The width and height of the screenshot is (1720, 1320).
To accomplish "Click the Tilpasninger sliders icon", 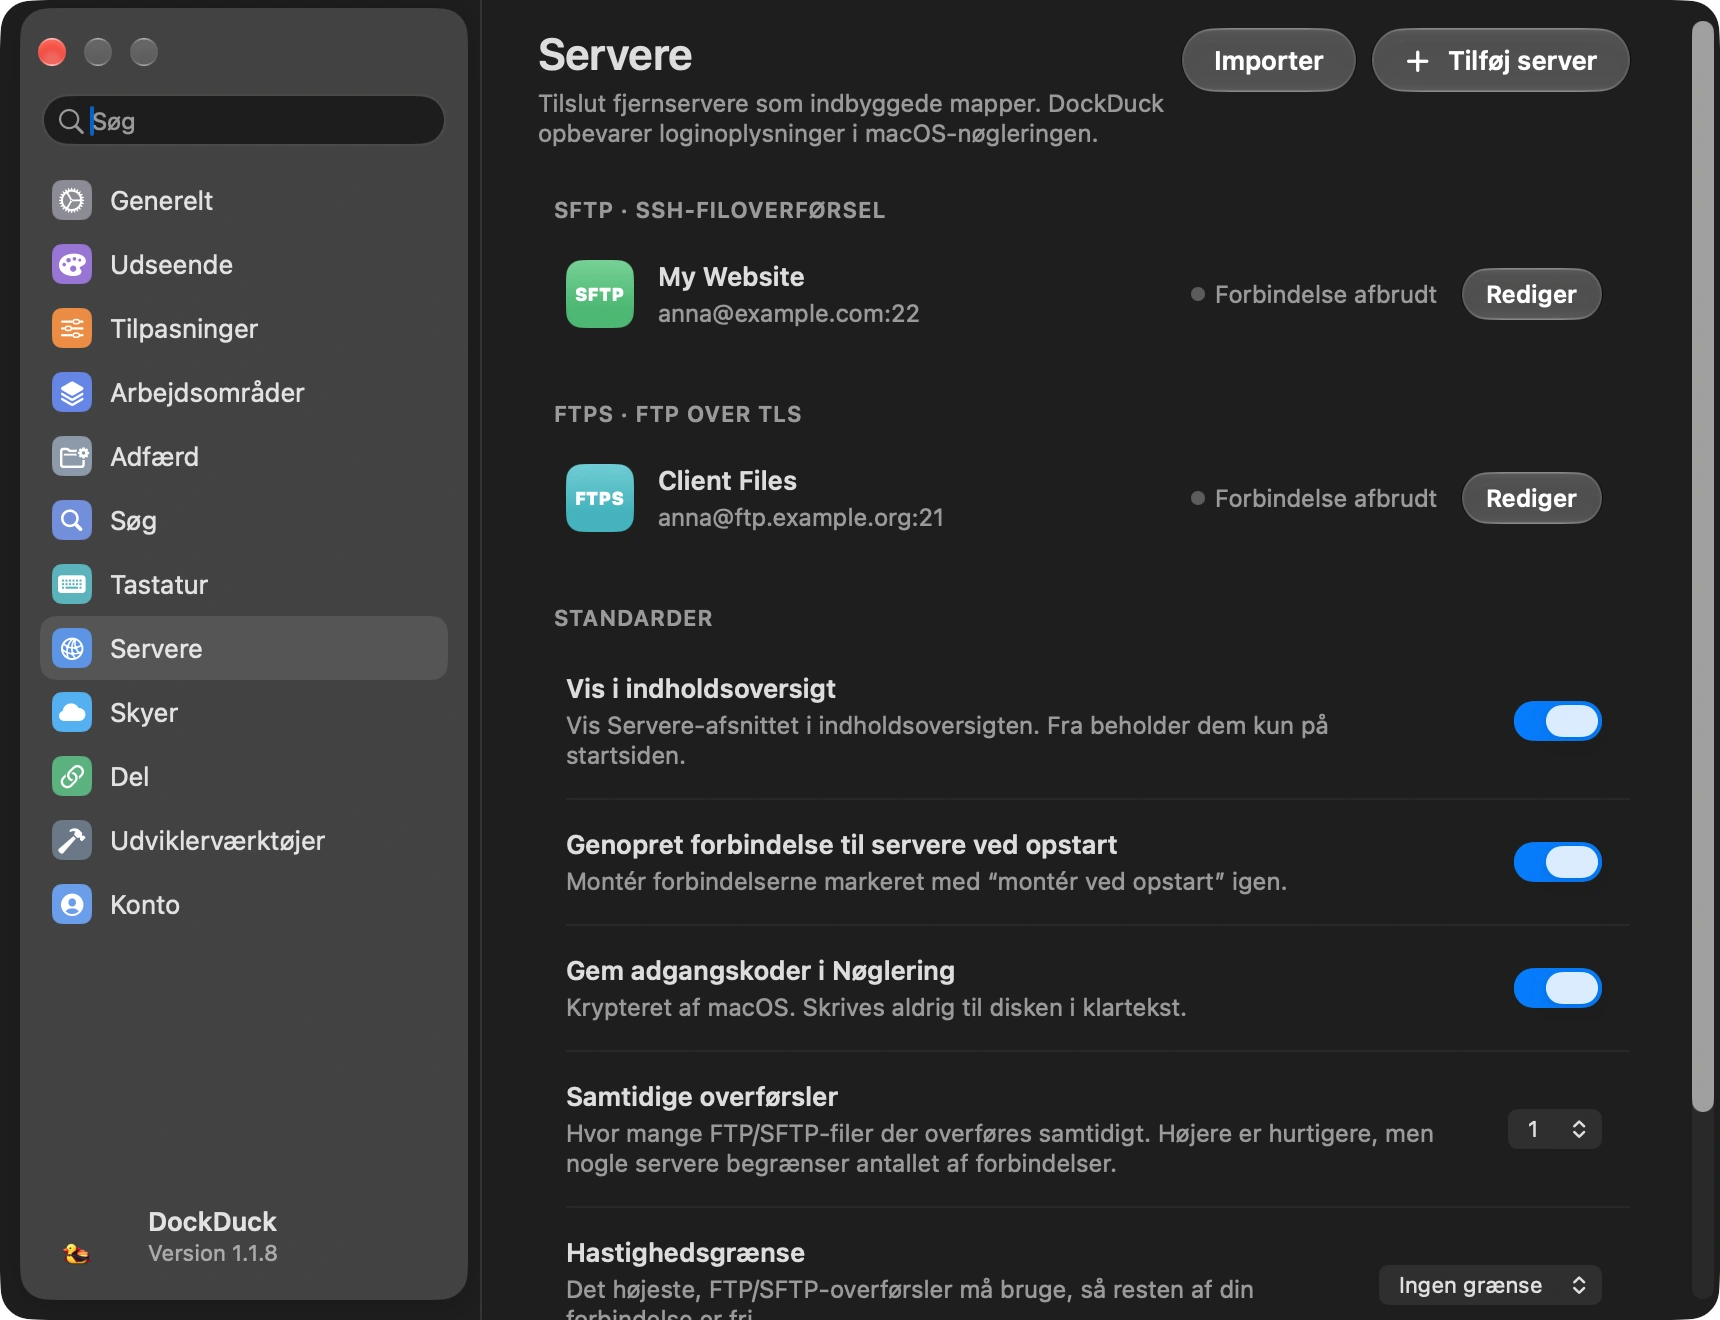I will [72, 329].
